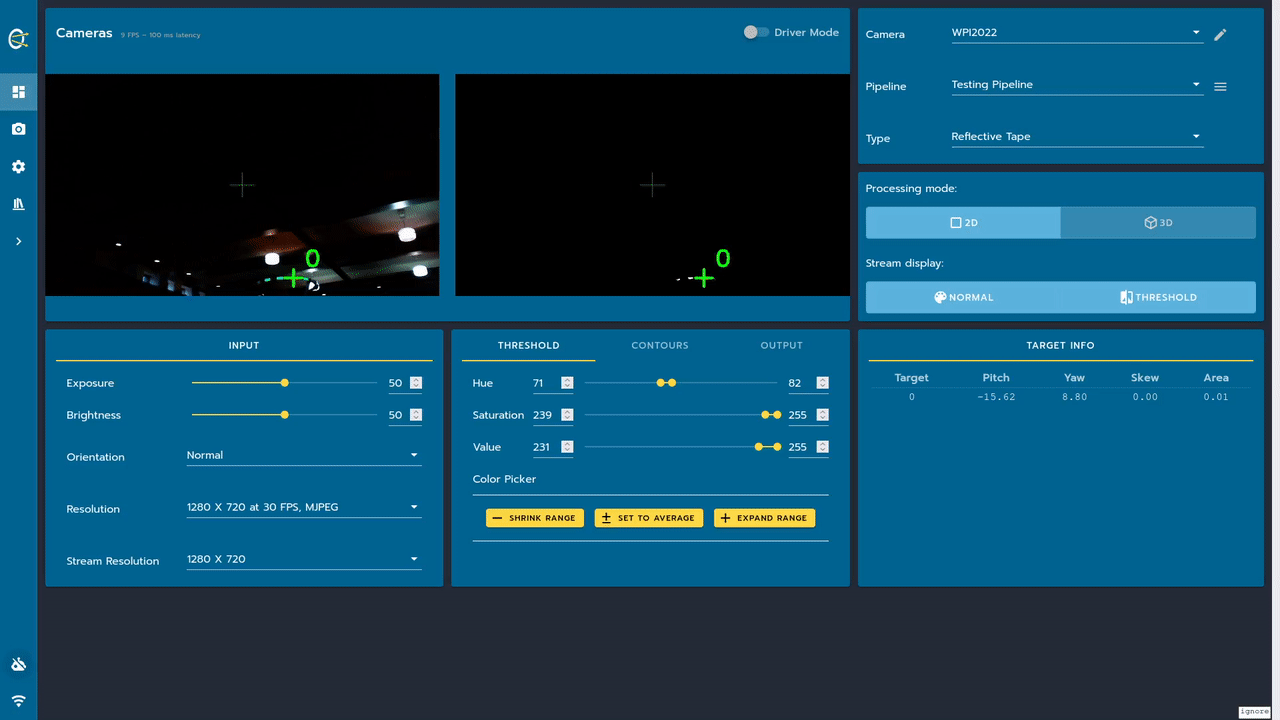Open the Stream Resolution dropdown
Viewport: 1280px width, 720px height.
coord(304,560)
